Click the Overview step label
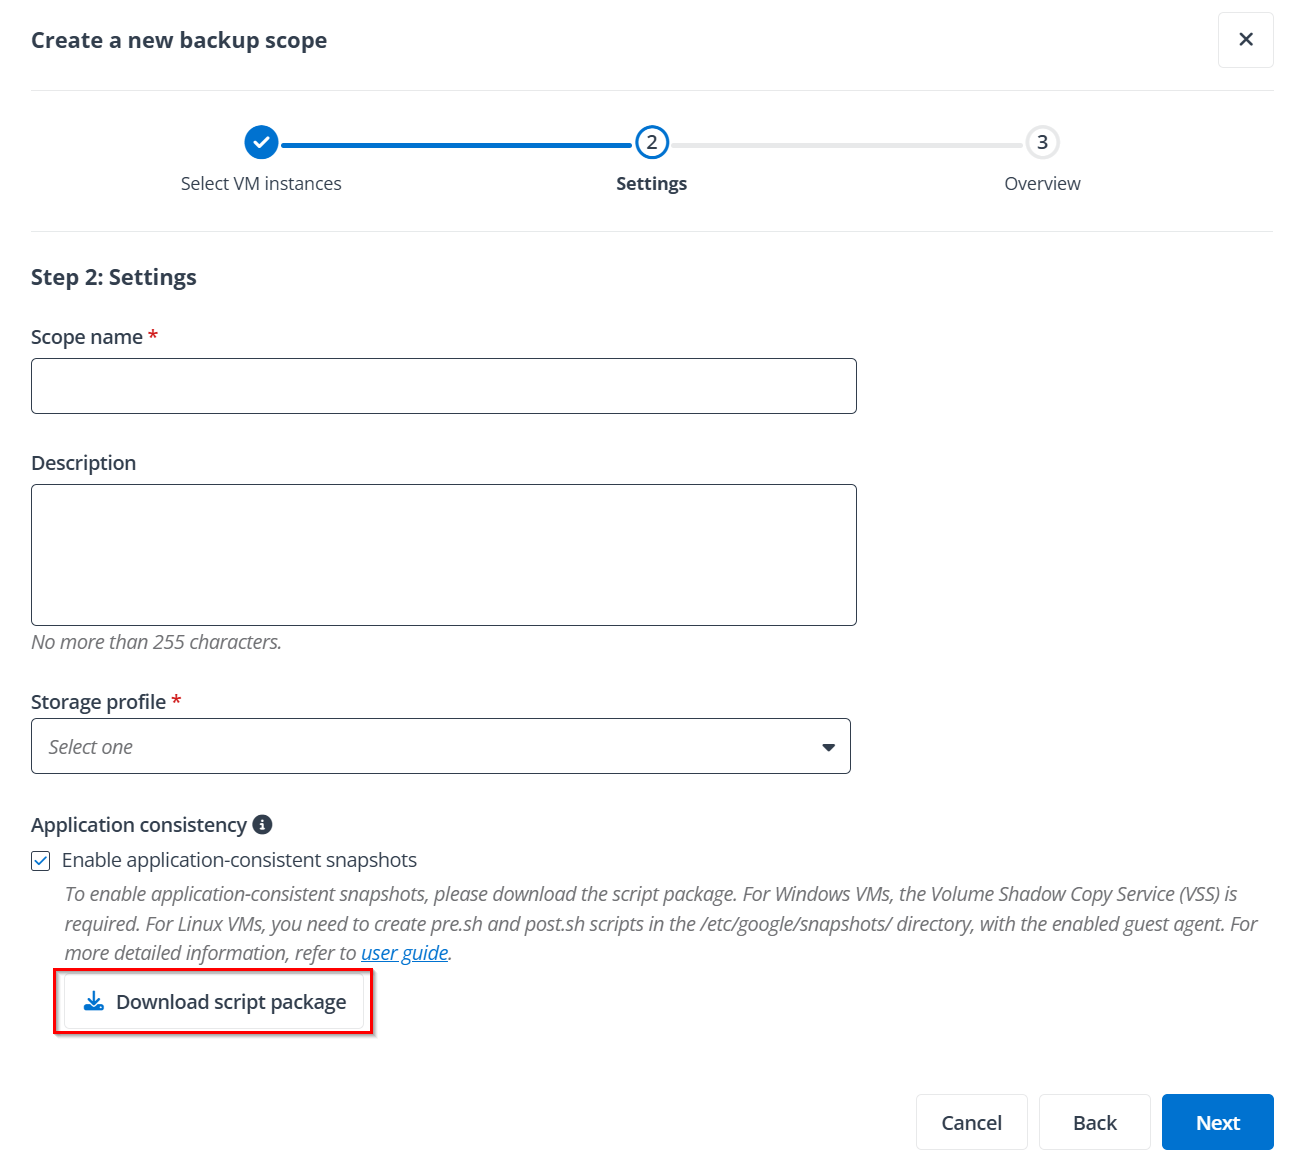The height and width of the screenshot is (1167, 1305). point(1042,184)
